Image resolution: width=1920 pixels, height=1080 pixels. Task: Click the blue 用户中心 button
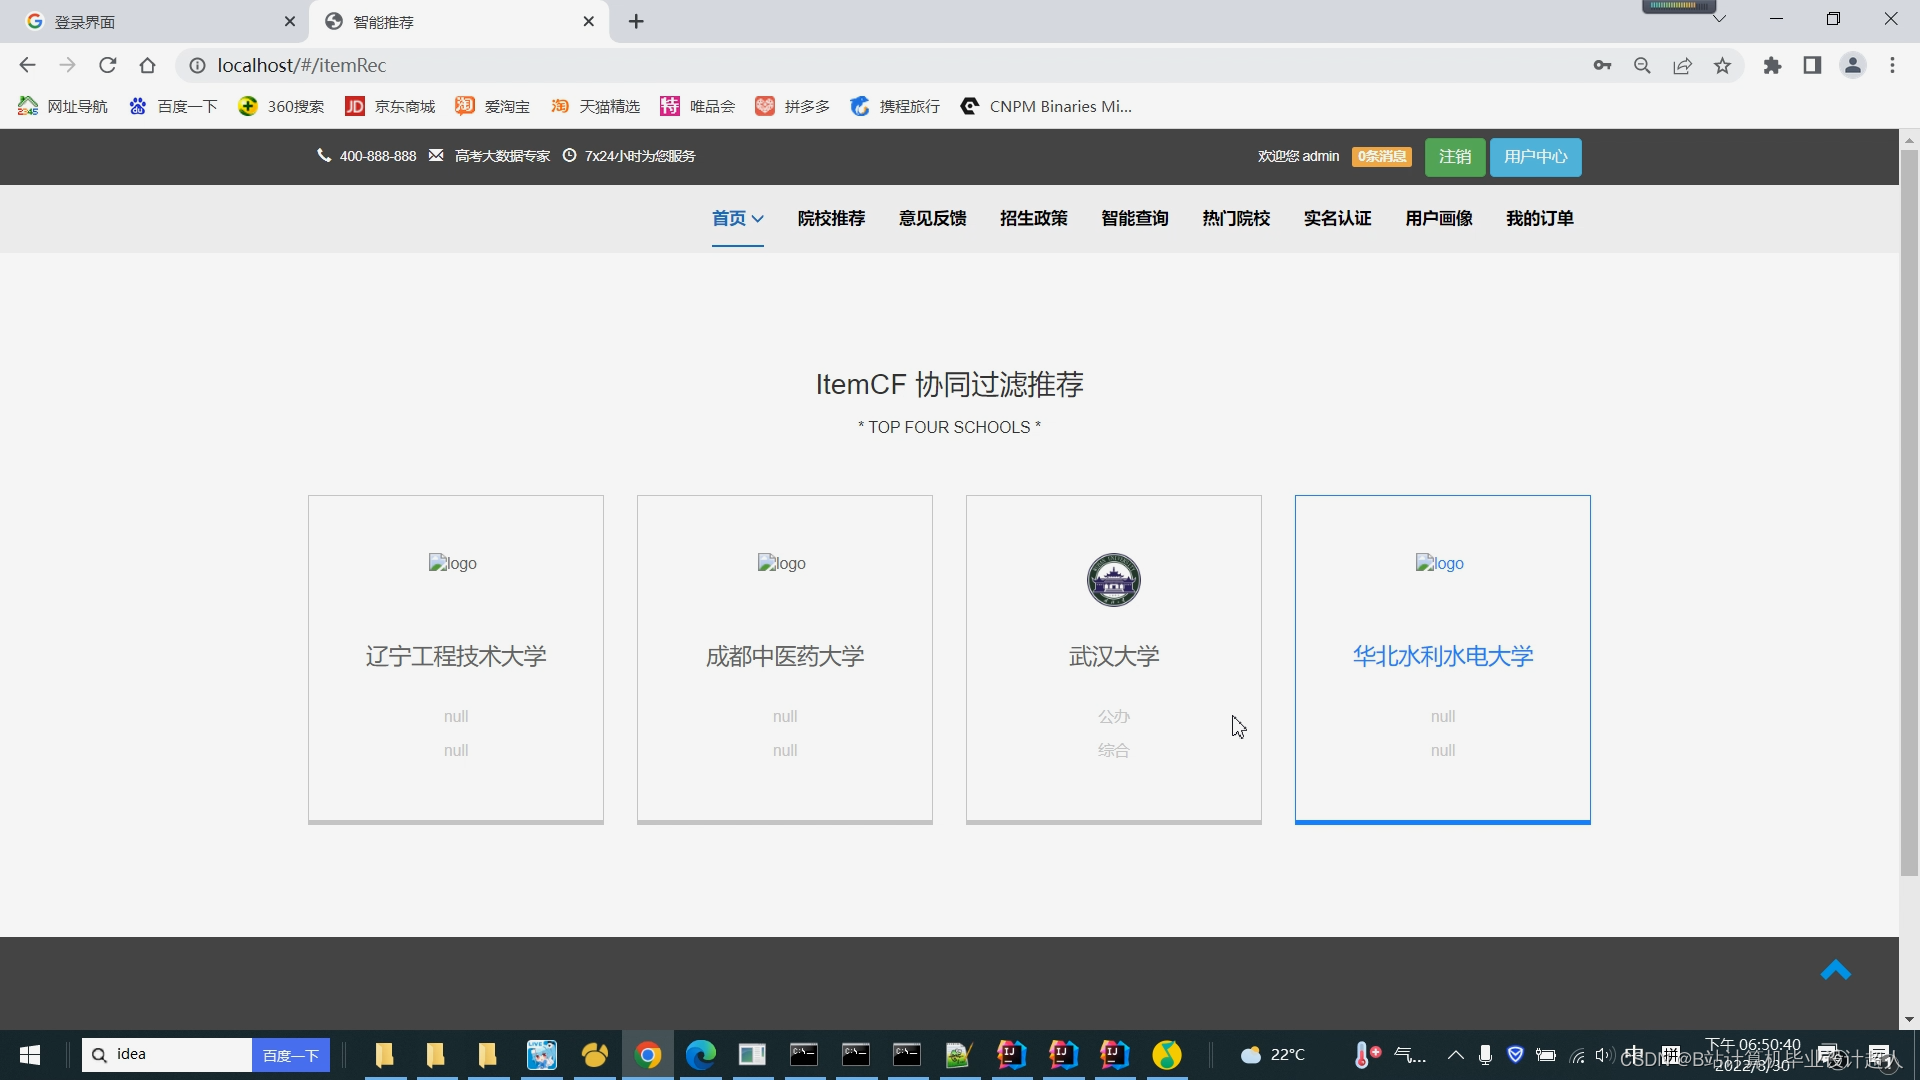[x=1535, y=157]
